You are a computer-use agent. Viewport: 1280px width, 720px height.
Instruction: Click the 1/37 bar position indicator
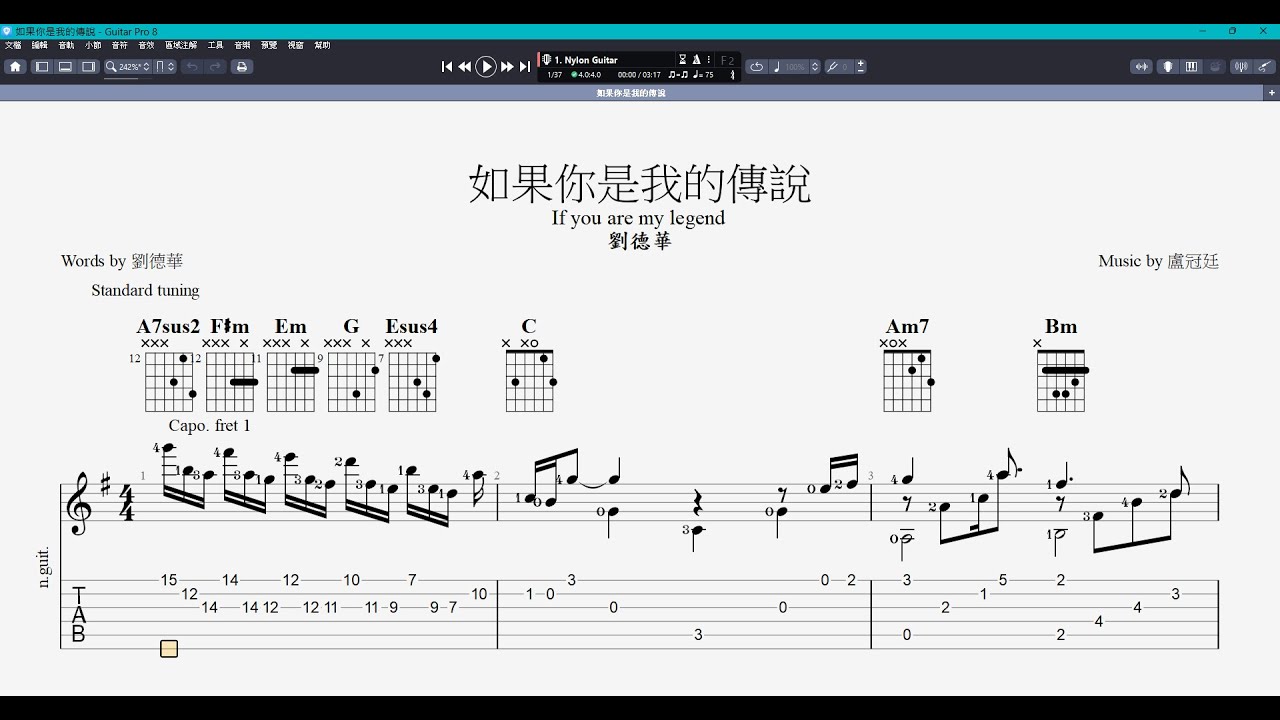(x=555, y=75)
